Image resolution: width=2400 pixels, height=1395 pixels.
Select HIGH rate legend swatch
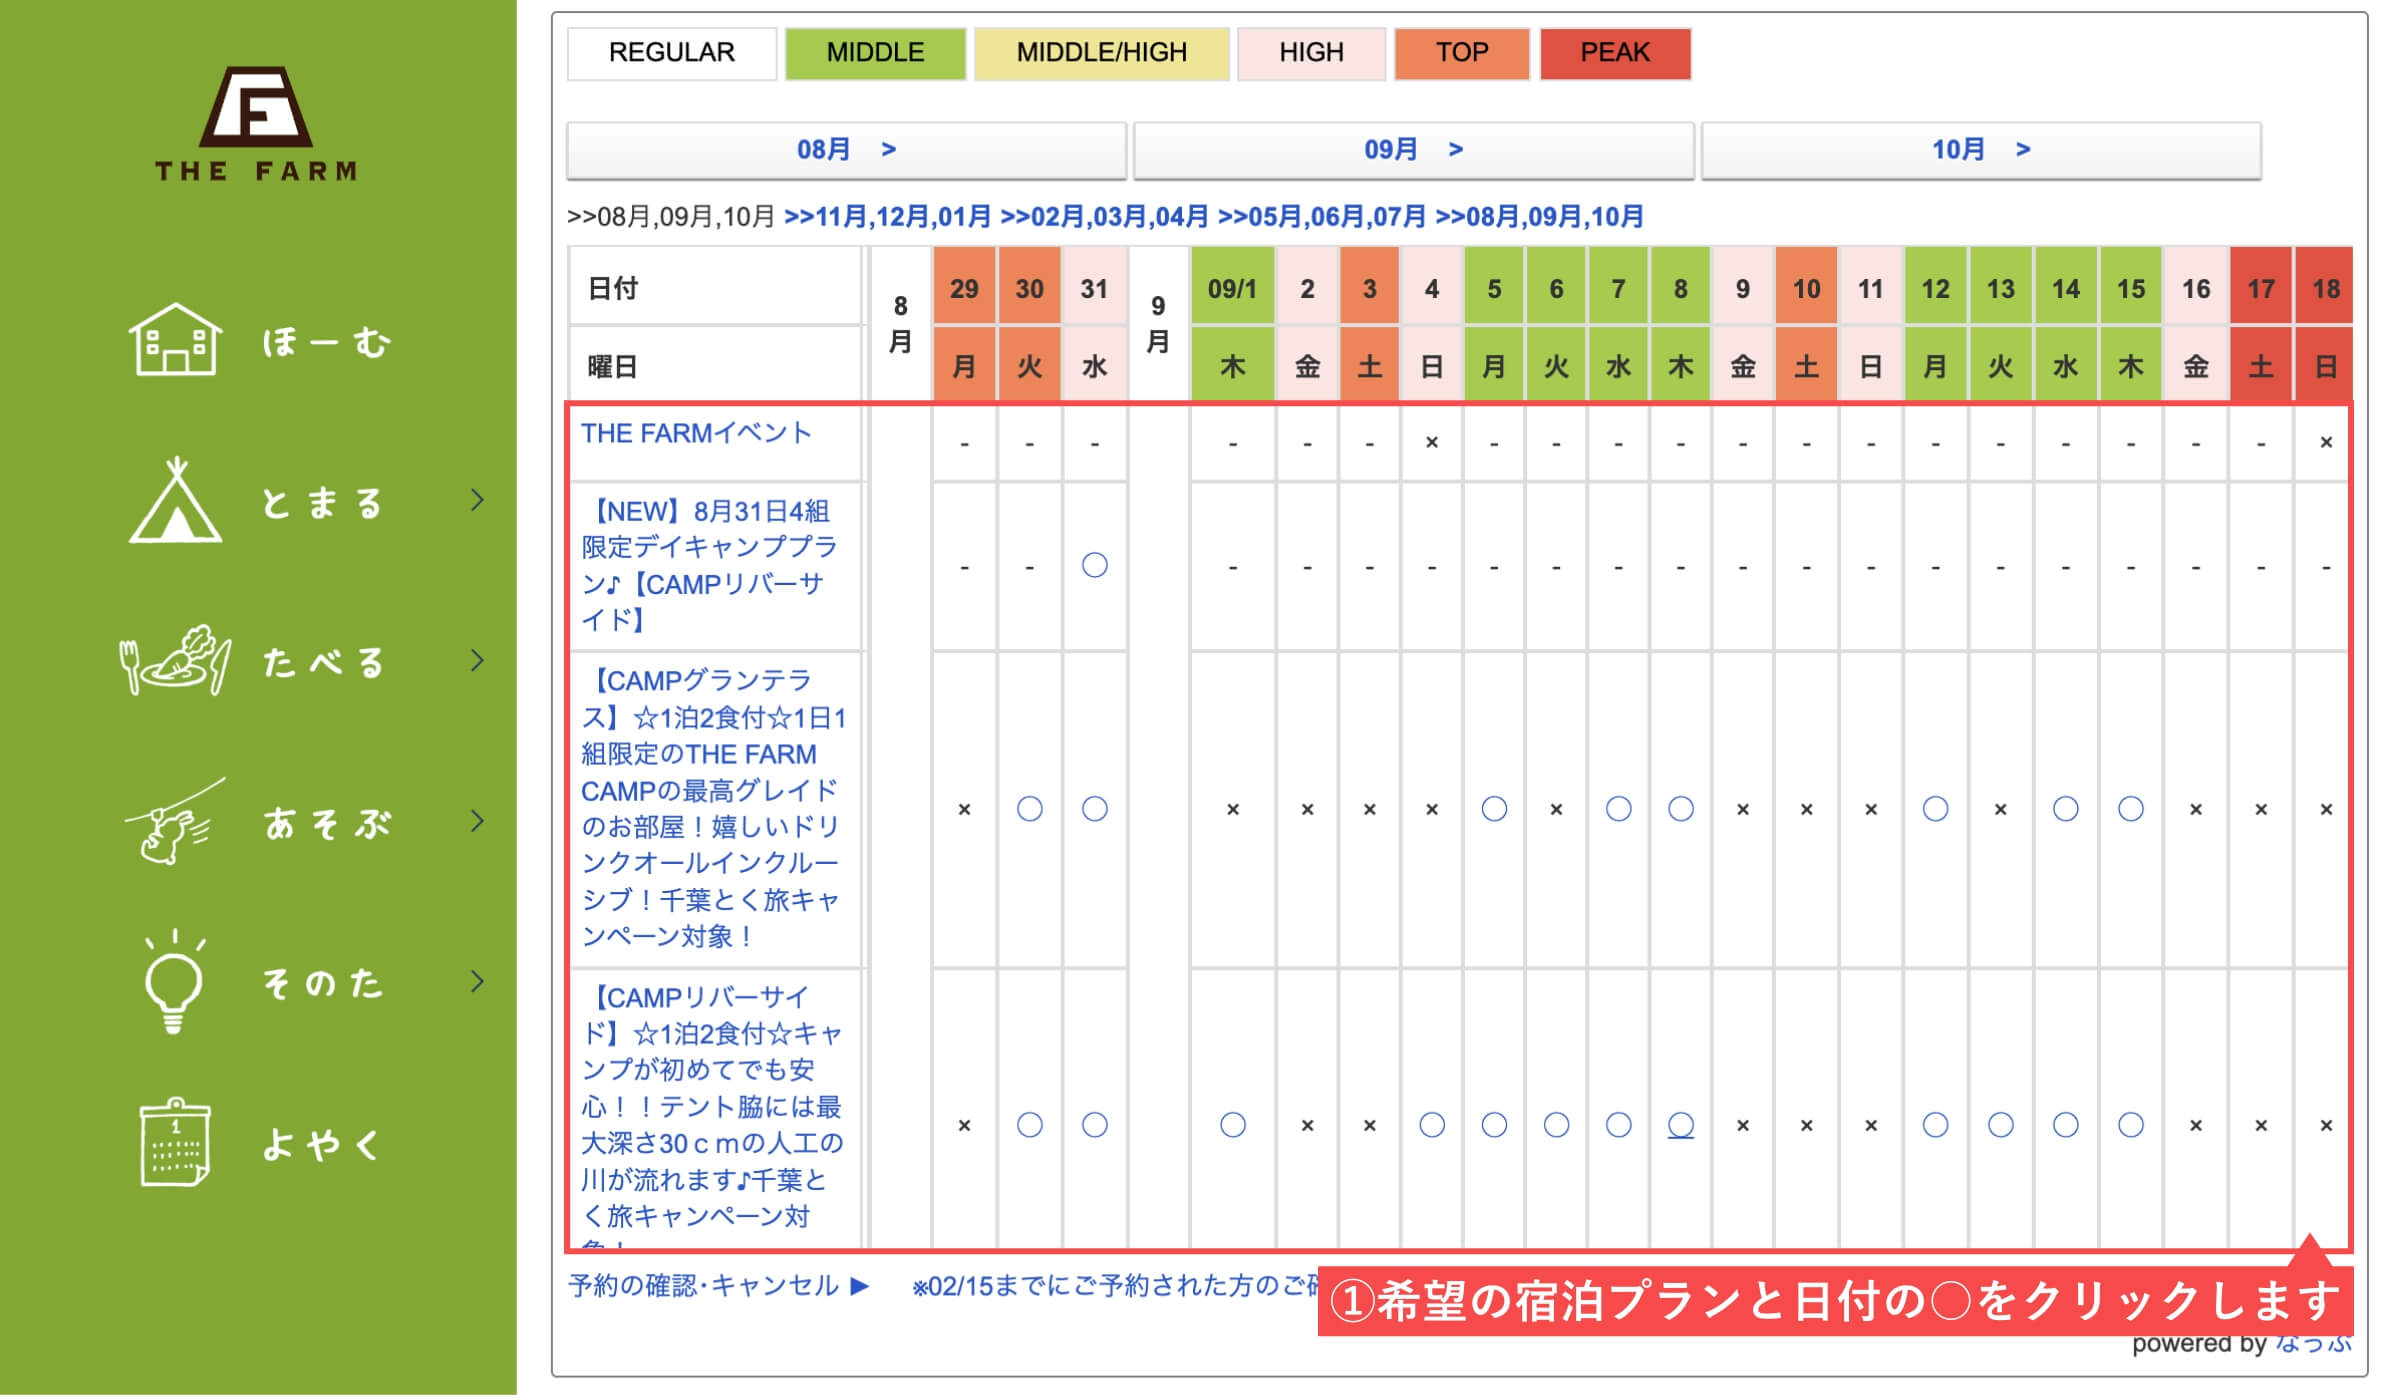pyautogui.click(x=1311, y=53)
